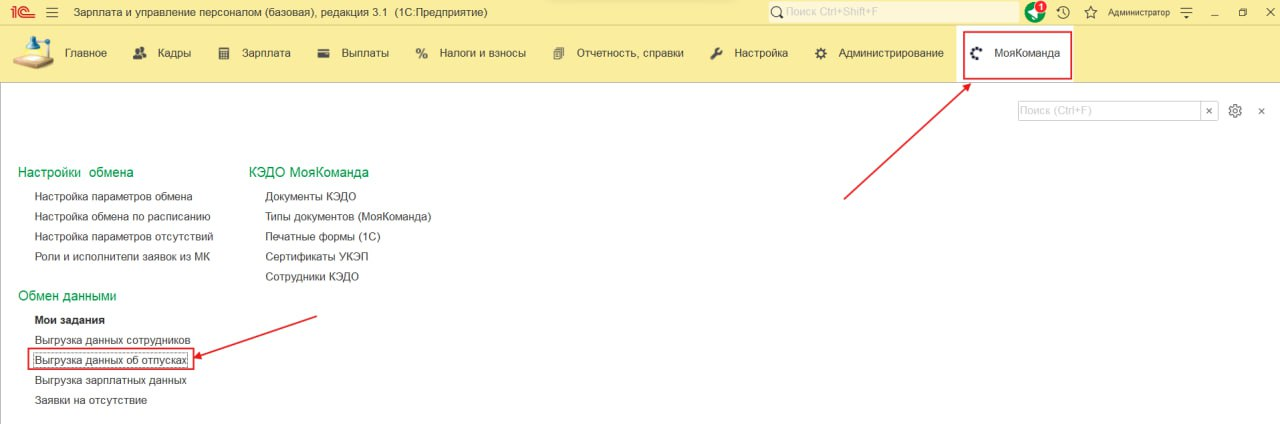Open Настройка параметров обмена

[x=113, y=197]
